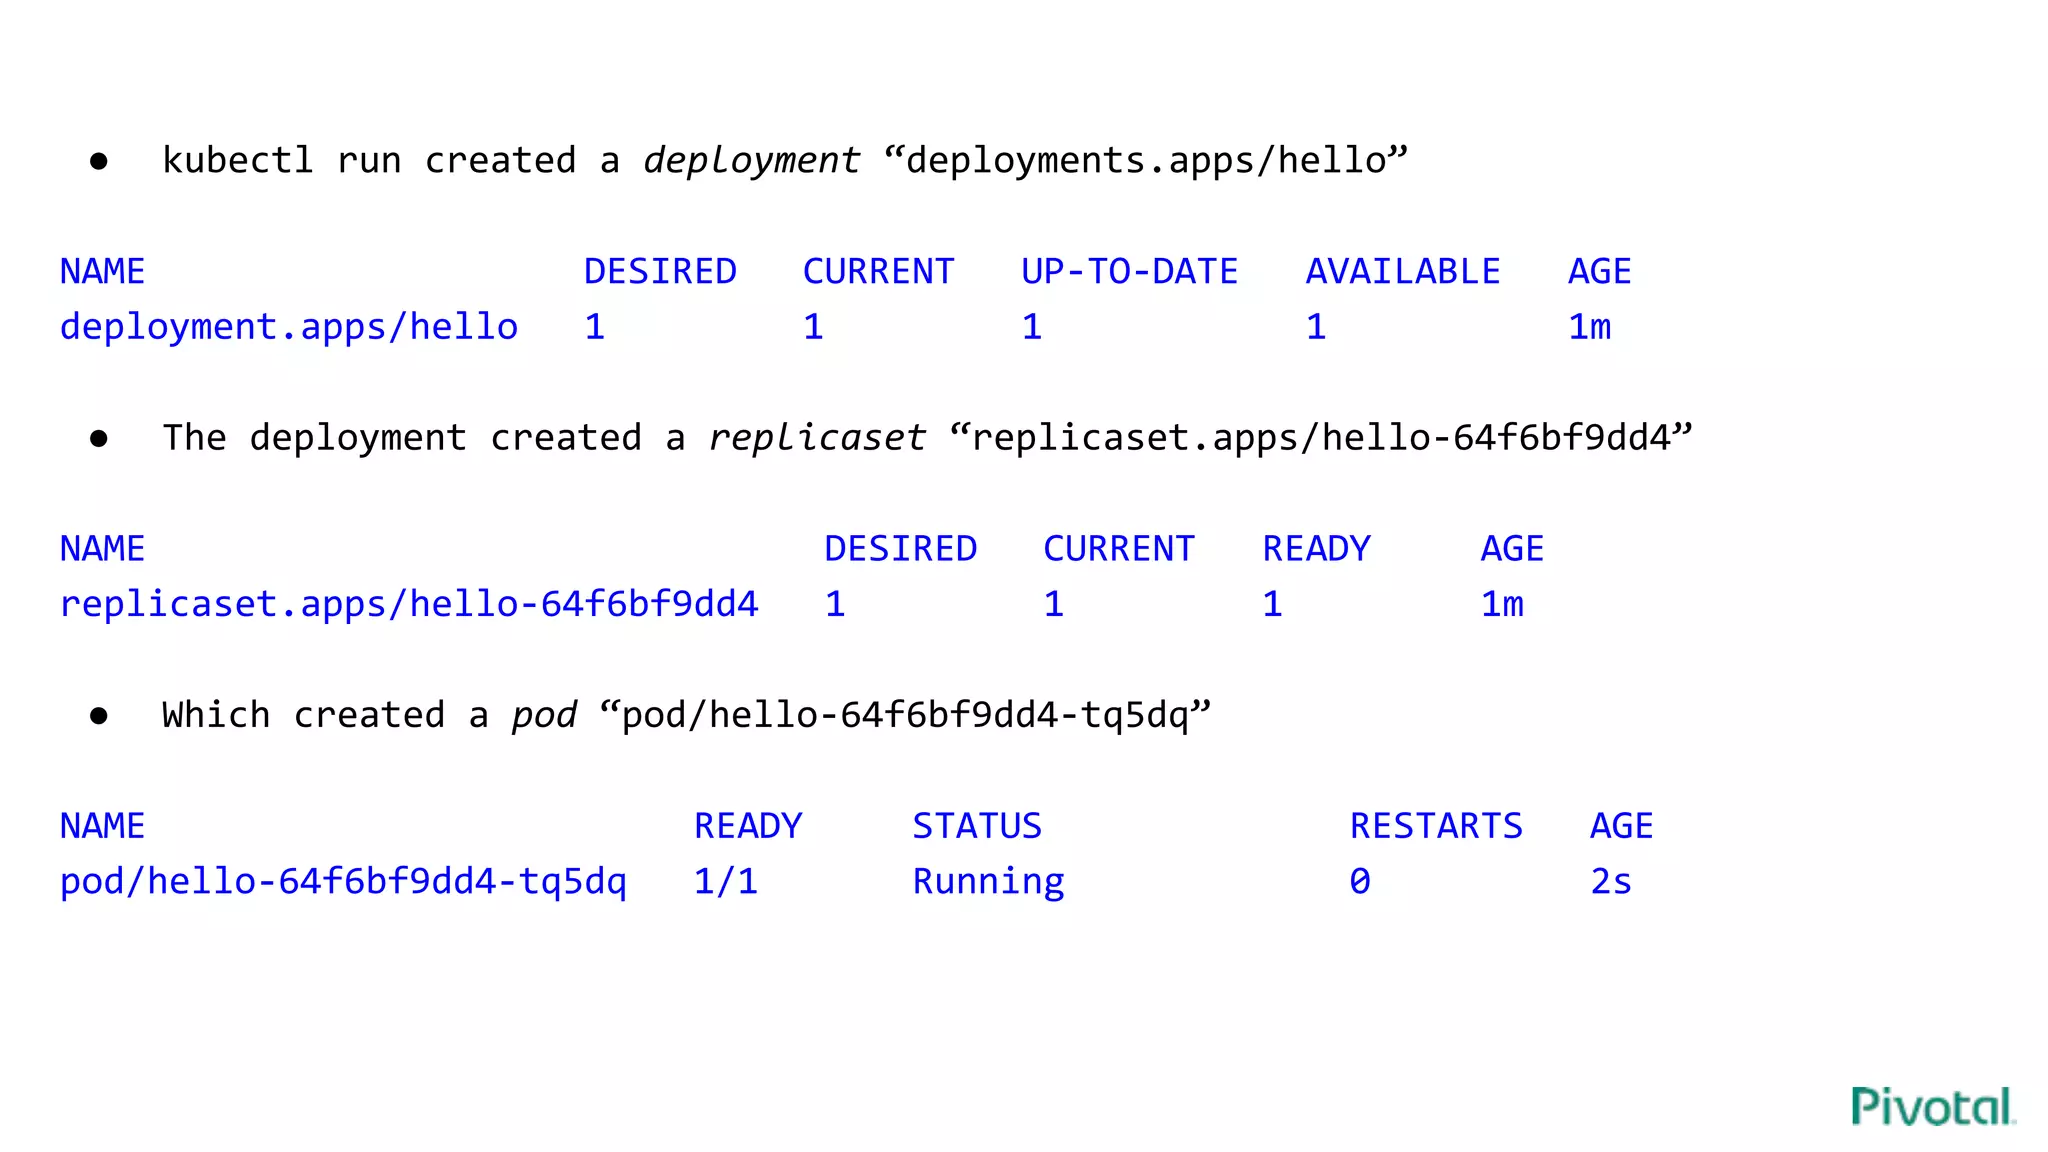2048x1152 pixels.
Task: Click the 'READY' header in the replicaset table
Action: tap(1316, 549)
